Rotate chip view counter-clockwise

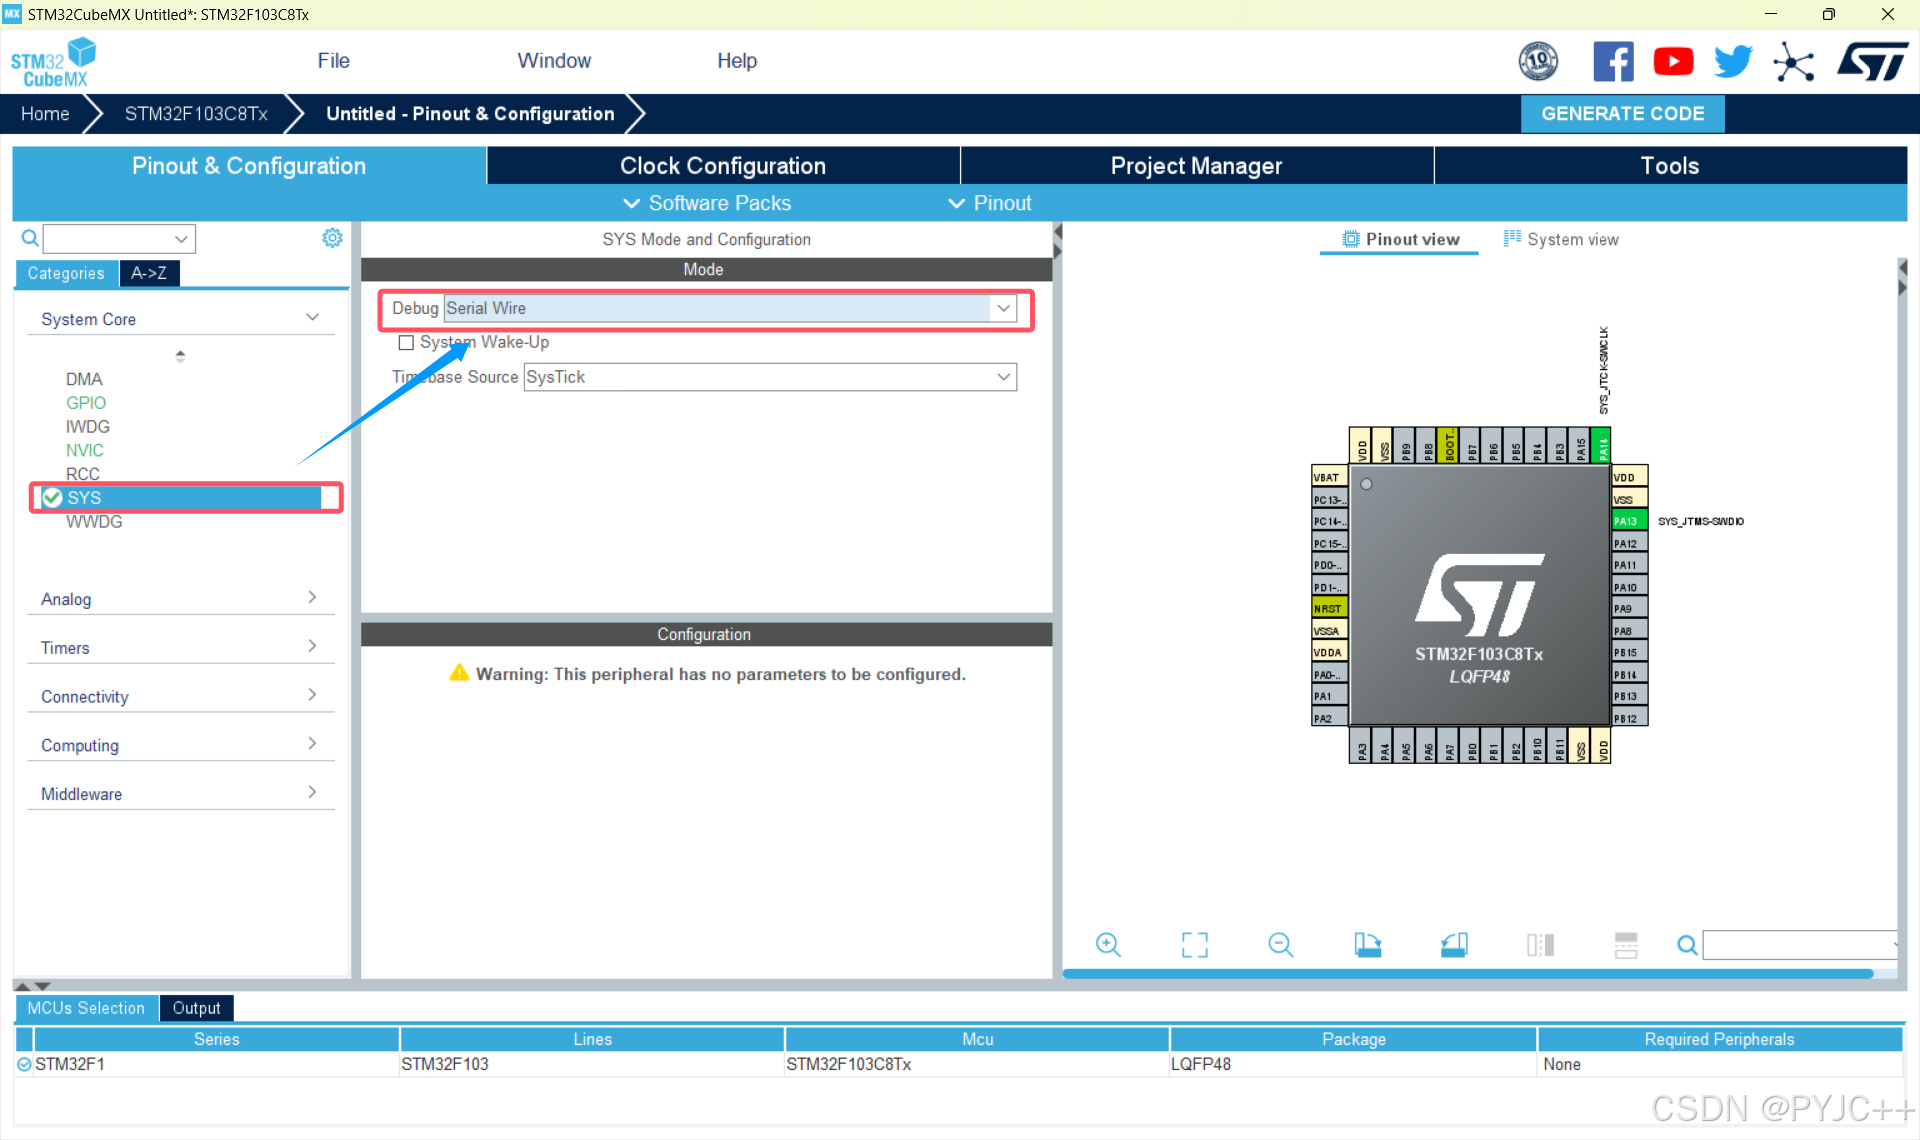(x=1454, y=944)
